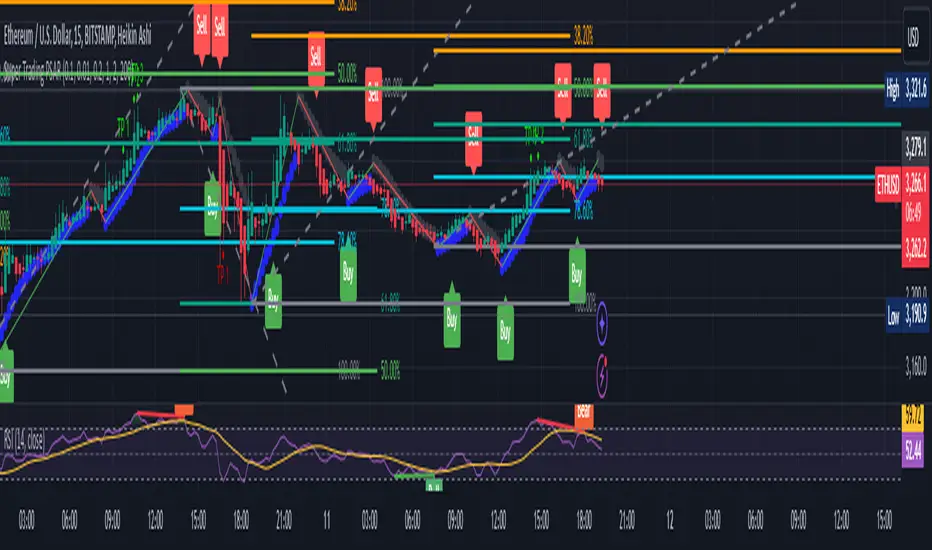Click the Buy label nearest the sparkle icon
Screen dimensions: 932x550
[x=577, y=271]
